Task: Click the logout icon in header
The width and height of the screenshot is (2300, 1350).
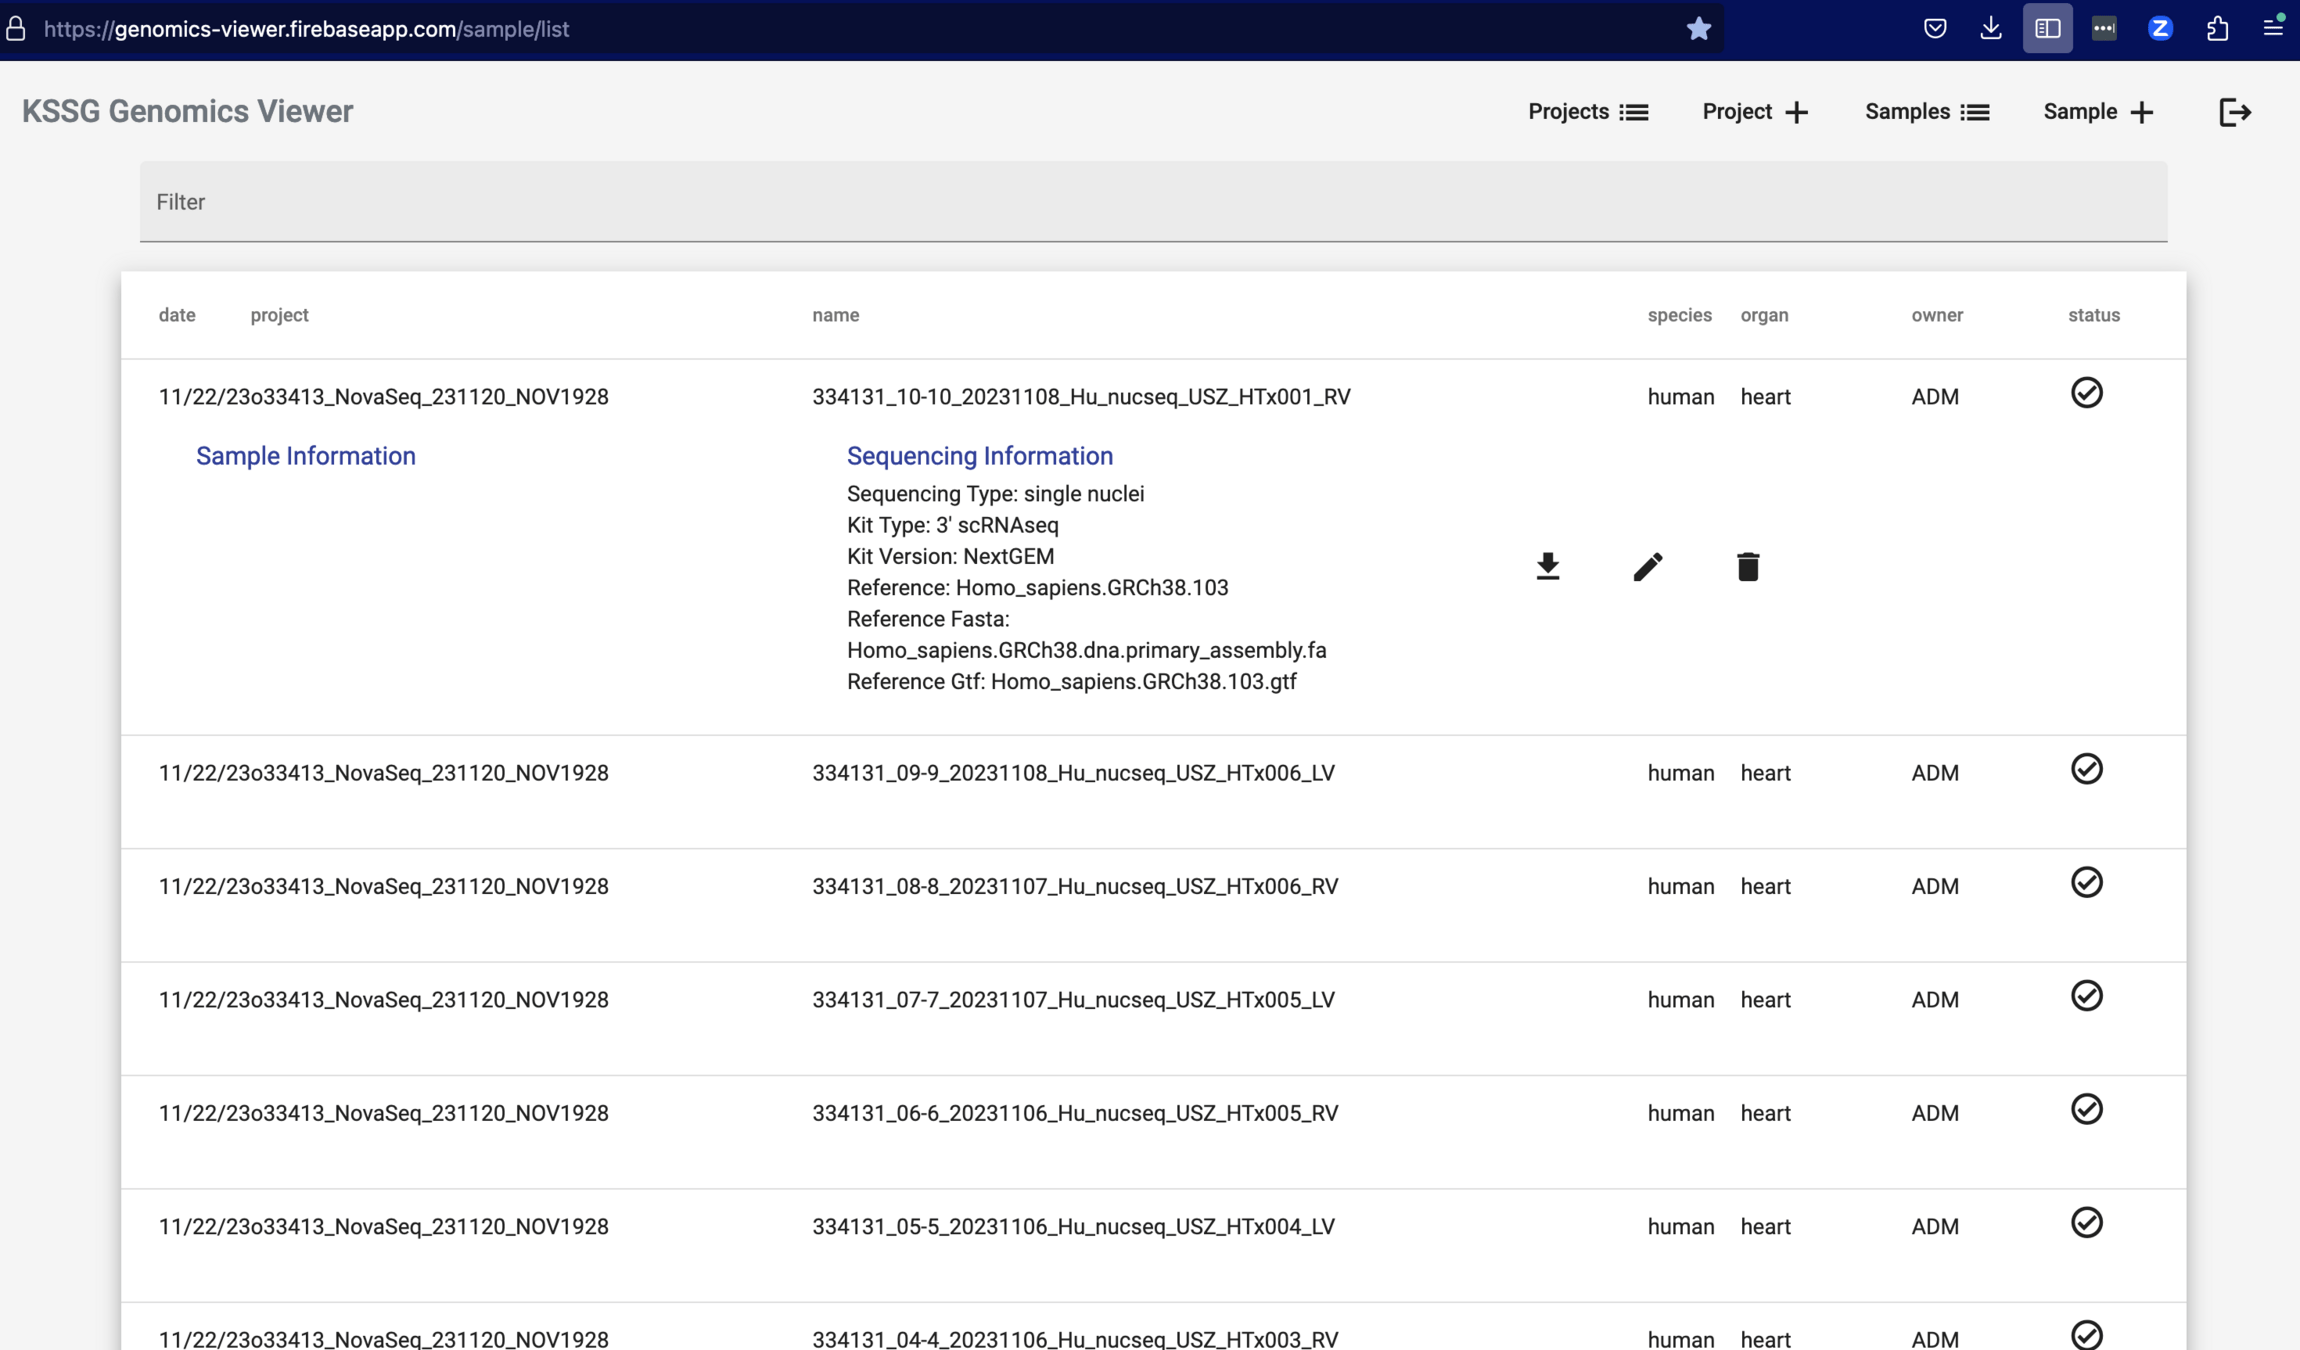Action: [x=2234, y=112]
